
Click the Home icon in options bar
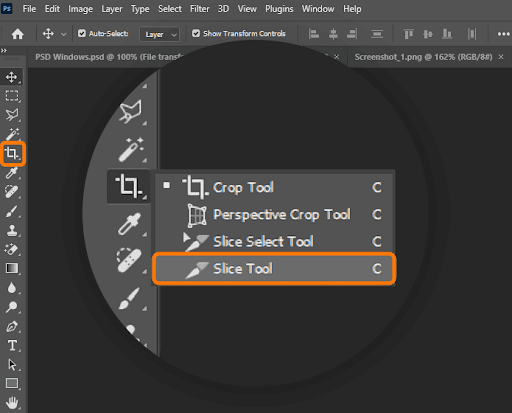(x=17, y=34)
